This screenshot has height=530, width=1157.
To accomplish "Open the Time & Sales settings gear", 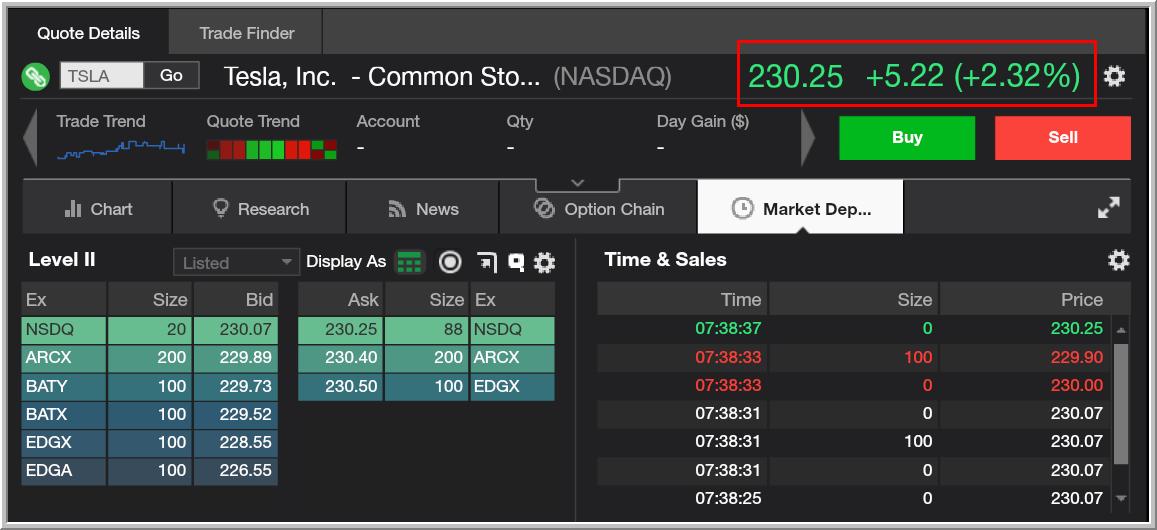I will tap(1119, 260).
